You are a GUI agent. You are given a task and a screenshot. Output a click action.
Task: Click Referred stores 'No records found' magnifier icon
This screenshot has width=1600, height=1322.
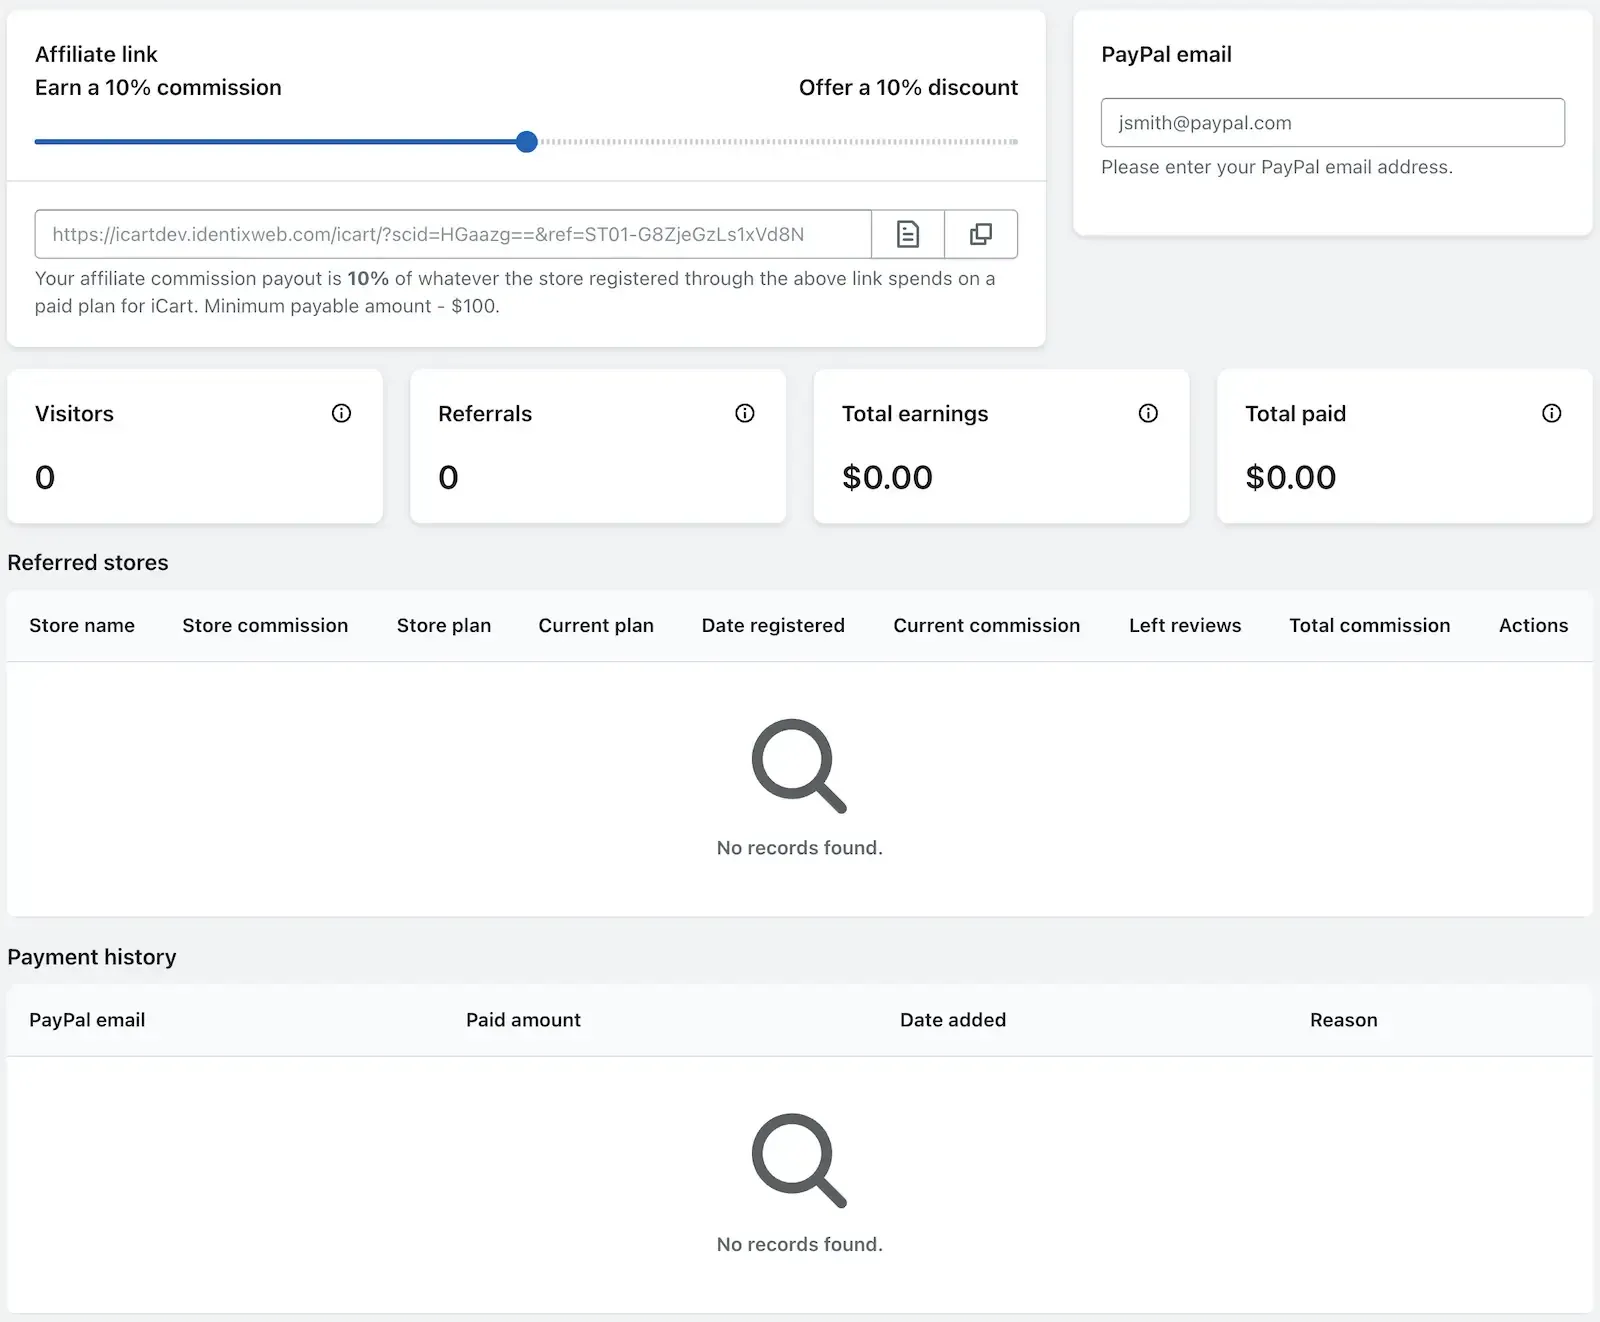pos(799,766)
